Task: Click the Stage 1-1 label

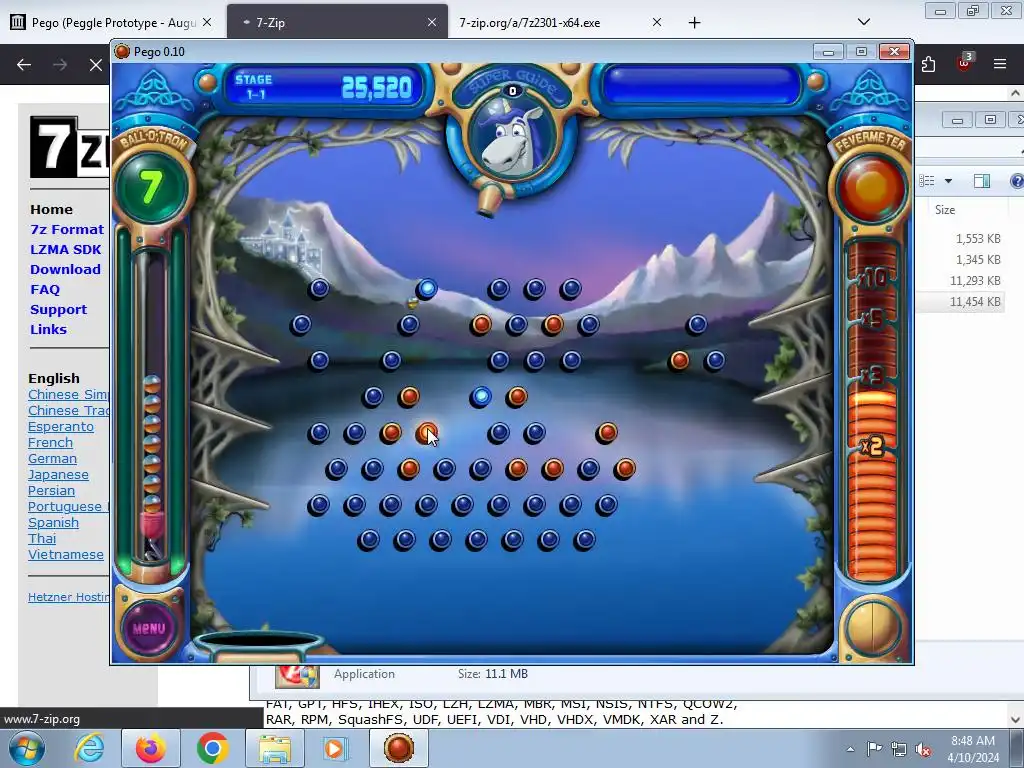Action: click(x=253, y=87)
